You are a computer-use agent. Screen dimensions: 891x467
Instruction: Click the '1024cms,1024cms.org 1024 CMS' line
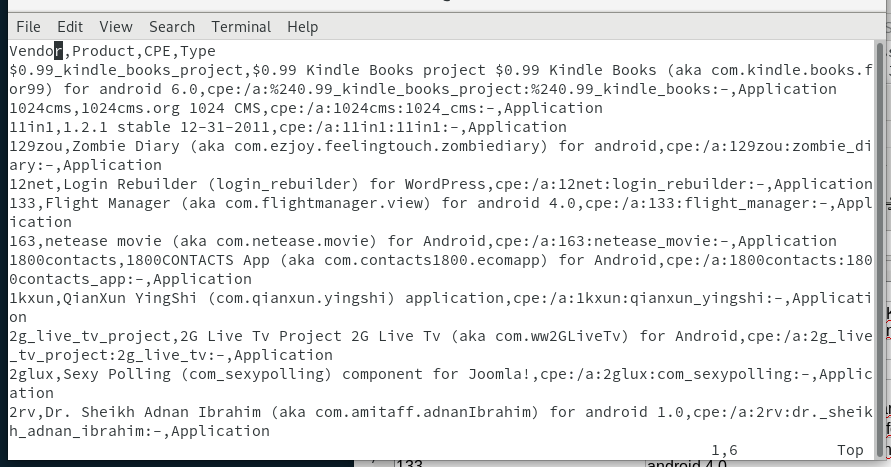pos(306,109)
